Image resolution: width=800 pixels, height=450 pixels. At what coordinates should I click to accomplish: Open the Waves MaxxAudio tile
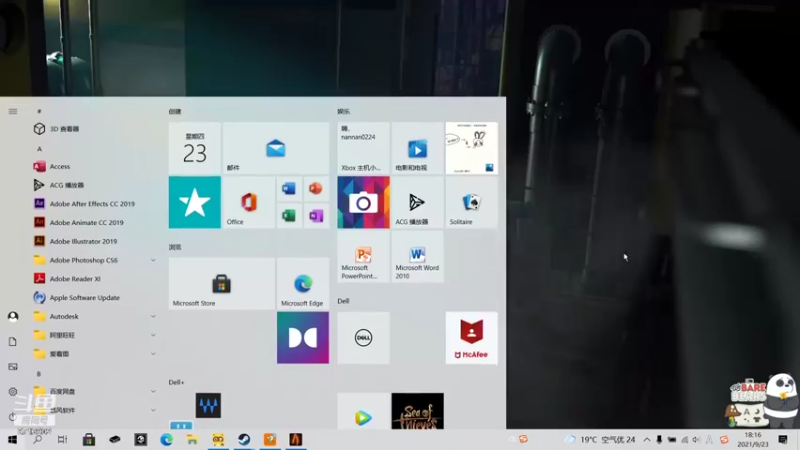click(x=208, y=406)
